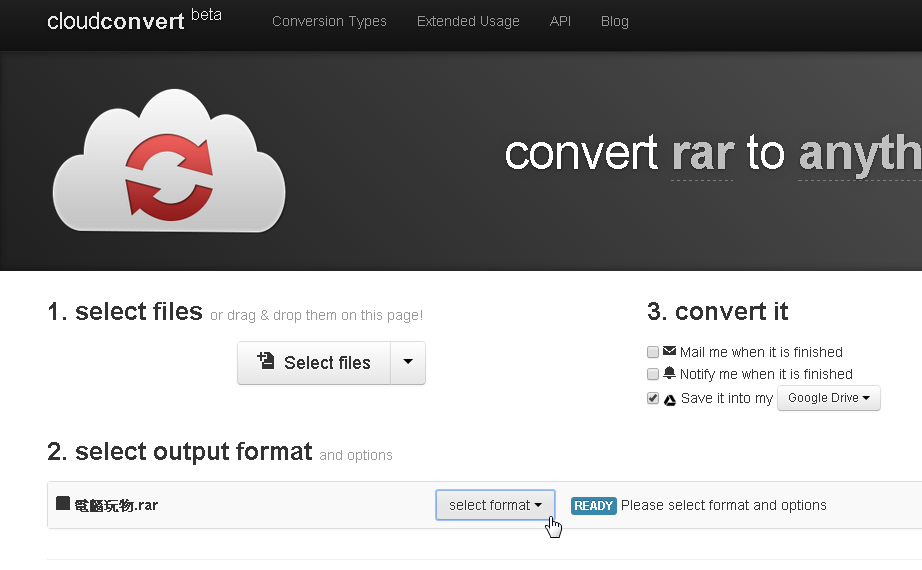Open the select format dropdown

click(x=495, y=505)
